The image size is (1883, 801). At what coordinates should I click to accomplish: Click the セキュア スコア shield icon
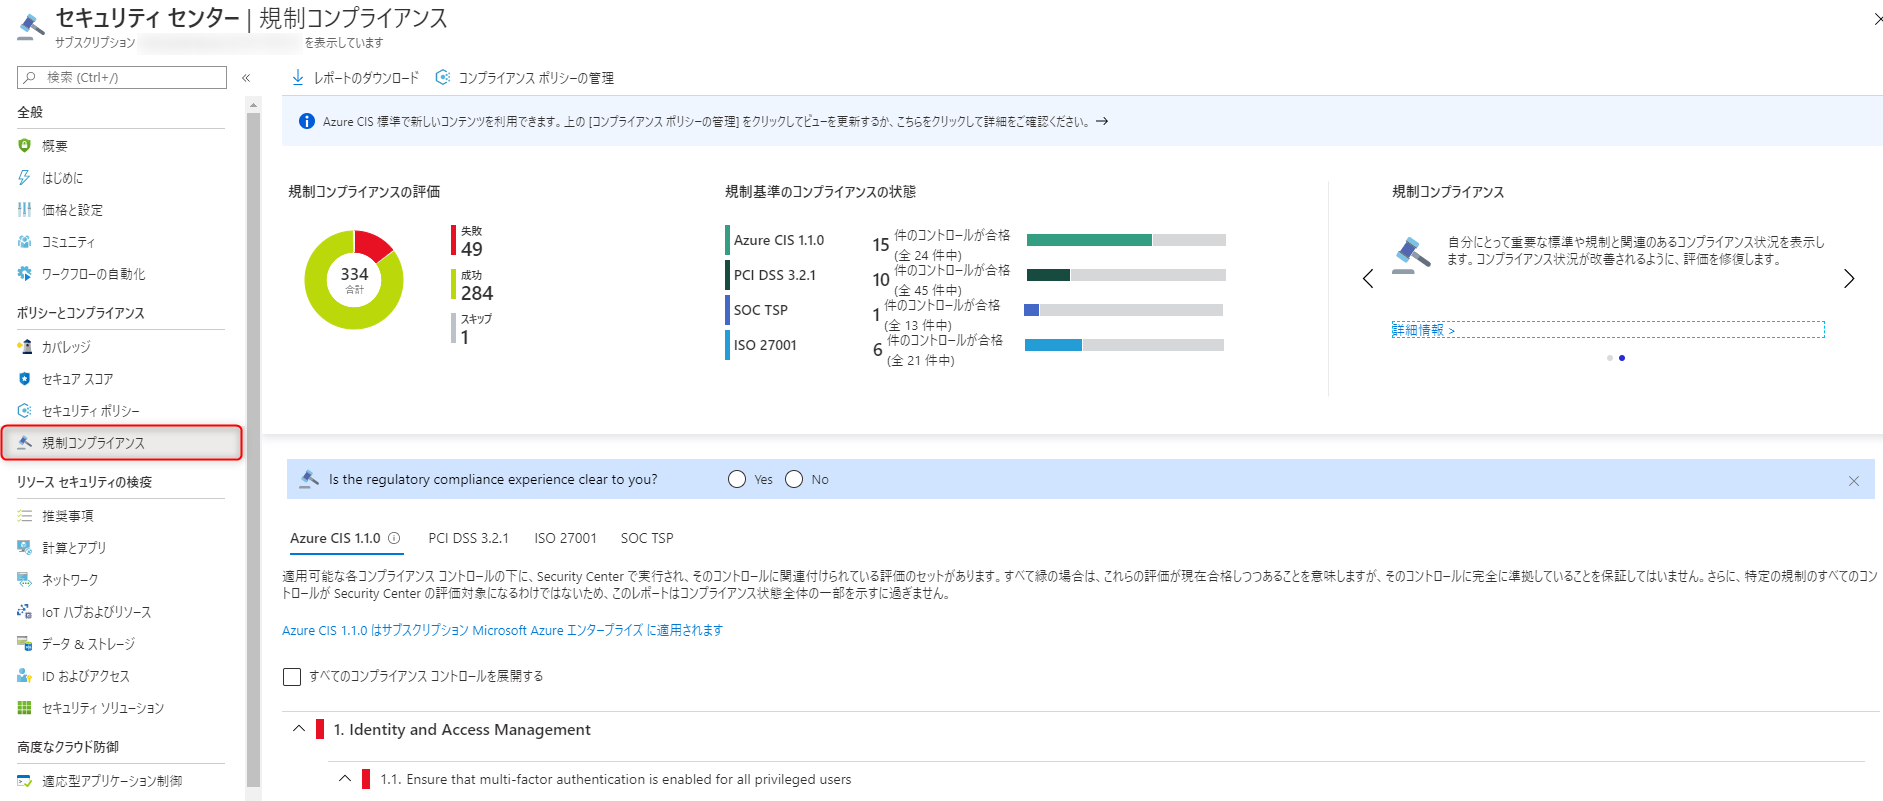[24, 378]
